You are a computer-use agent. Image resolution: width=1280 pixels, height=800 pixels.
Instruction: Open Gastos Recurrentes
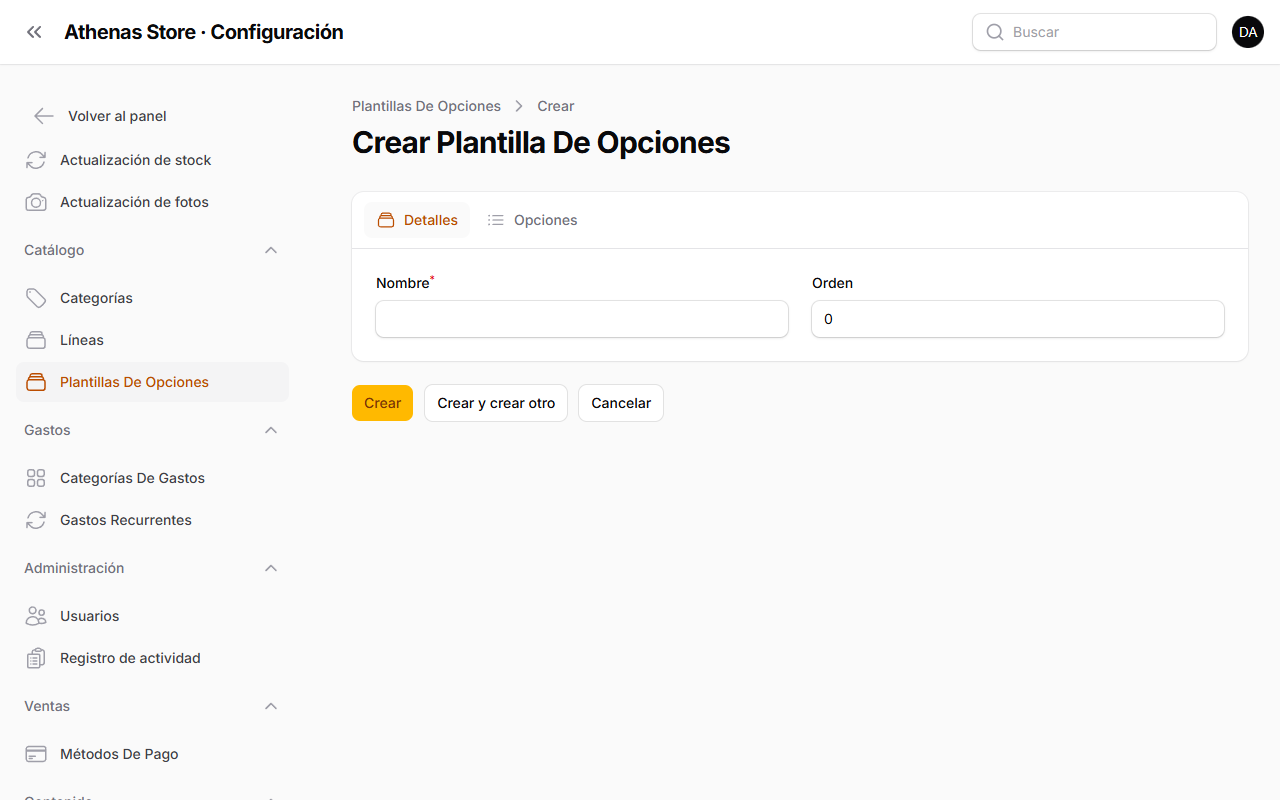(152, 520)
